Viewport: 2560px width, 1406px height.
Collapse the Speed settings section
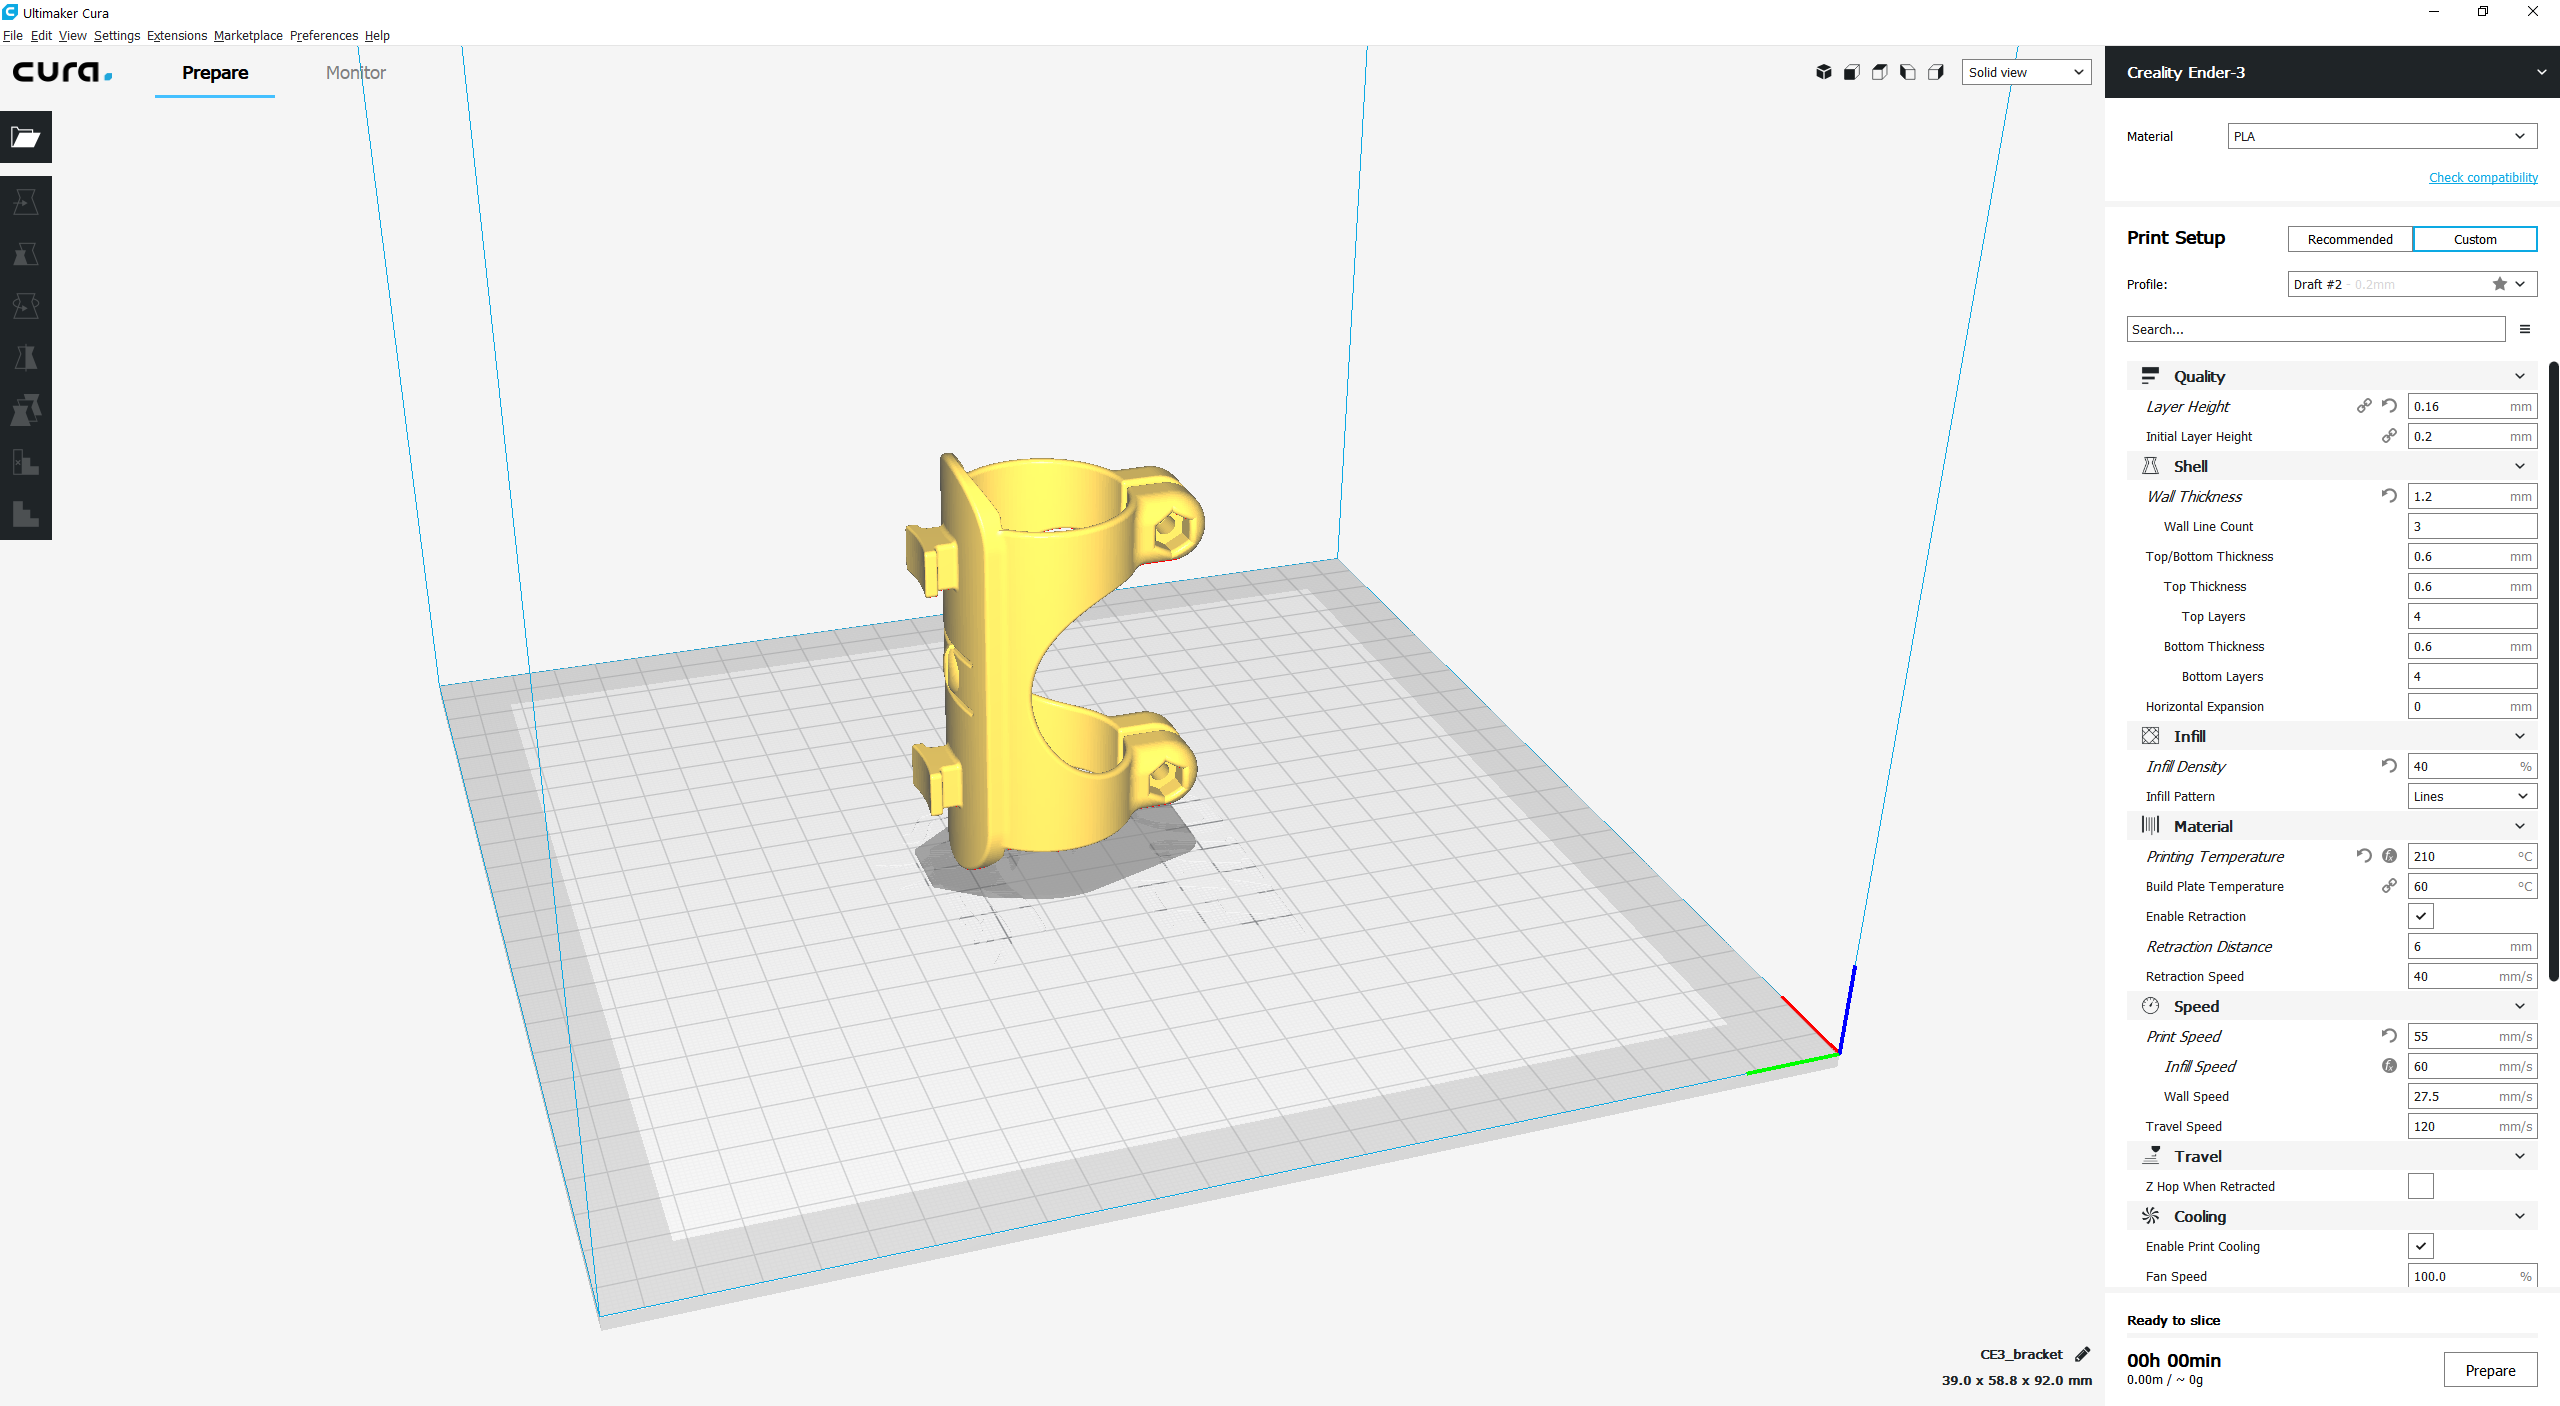tap(2332, 1006)
